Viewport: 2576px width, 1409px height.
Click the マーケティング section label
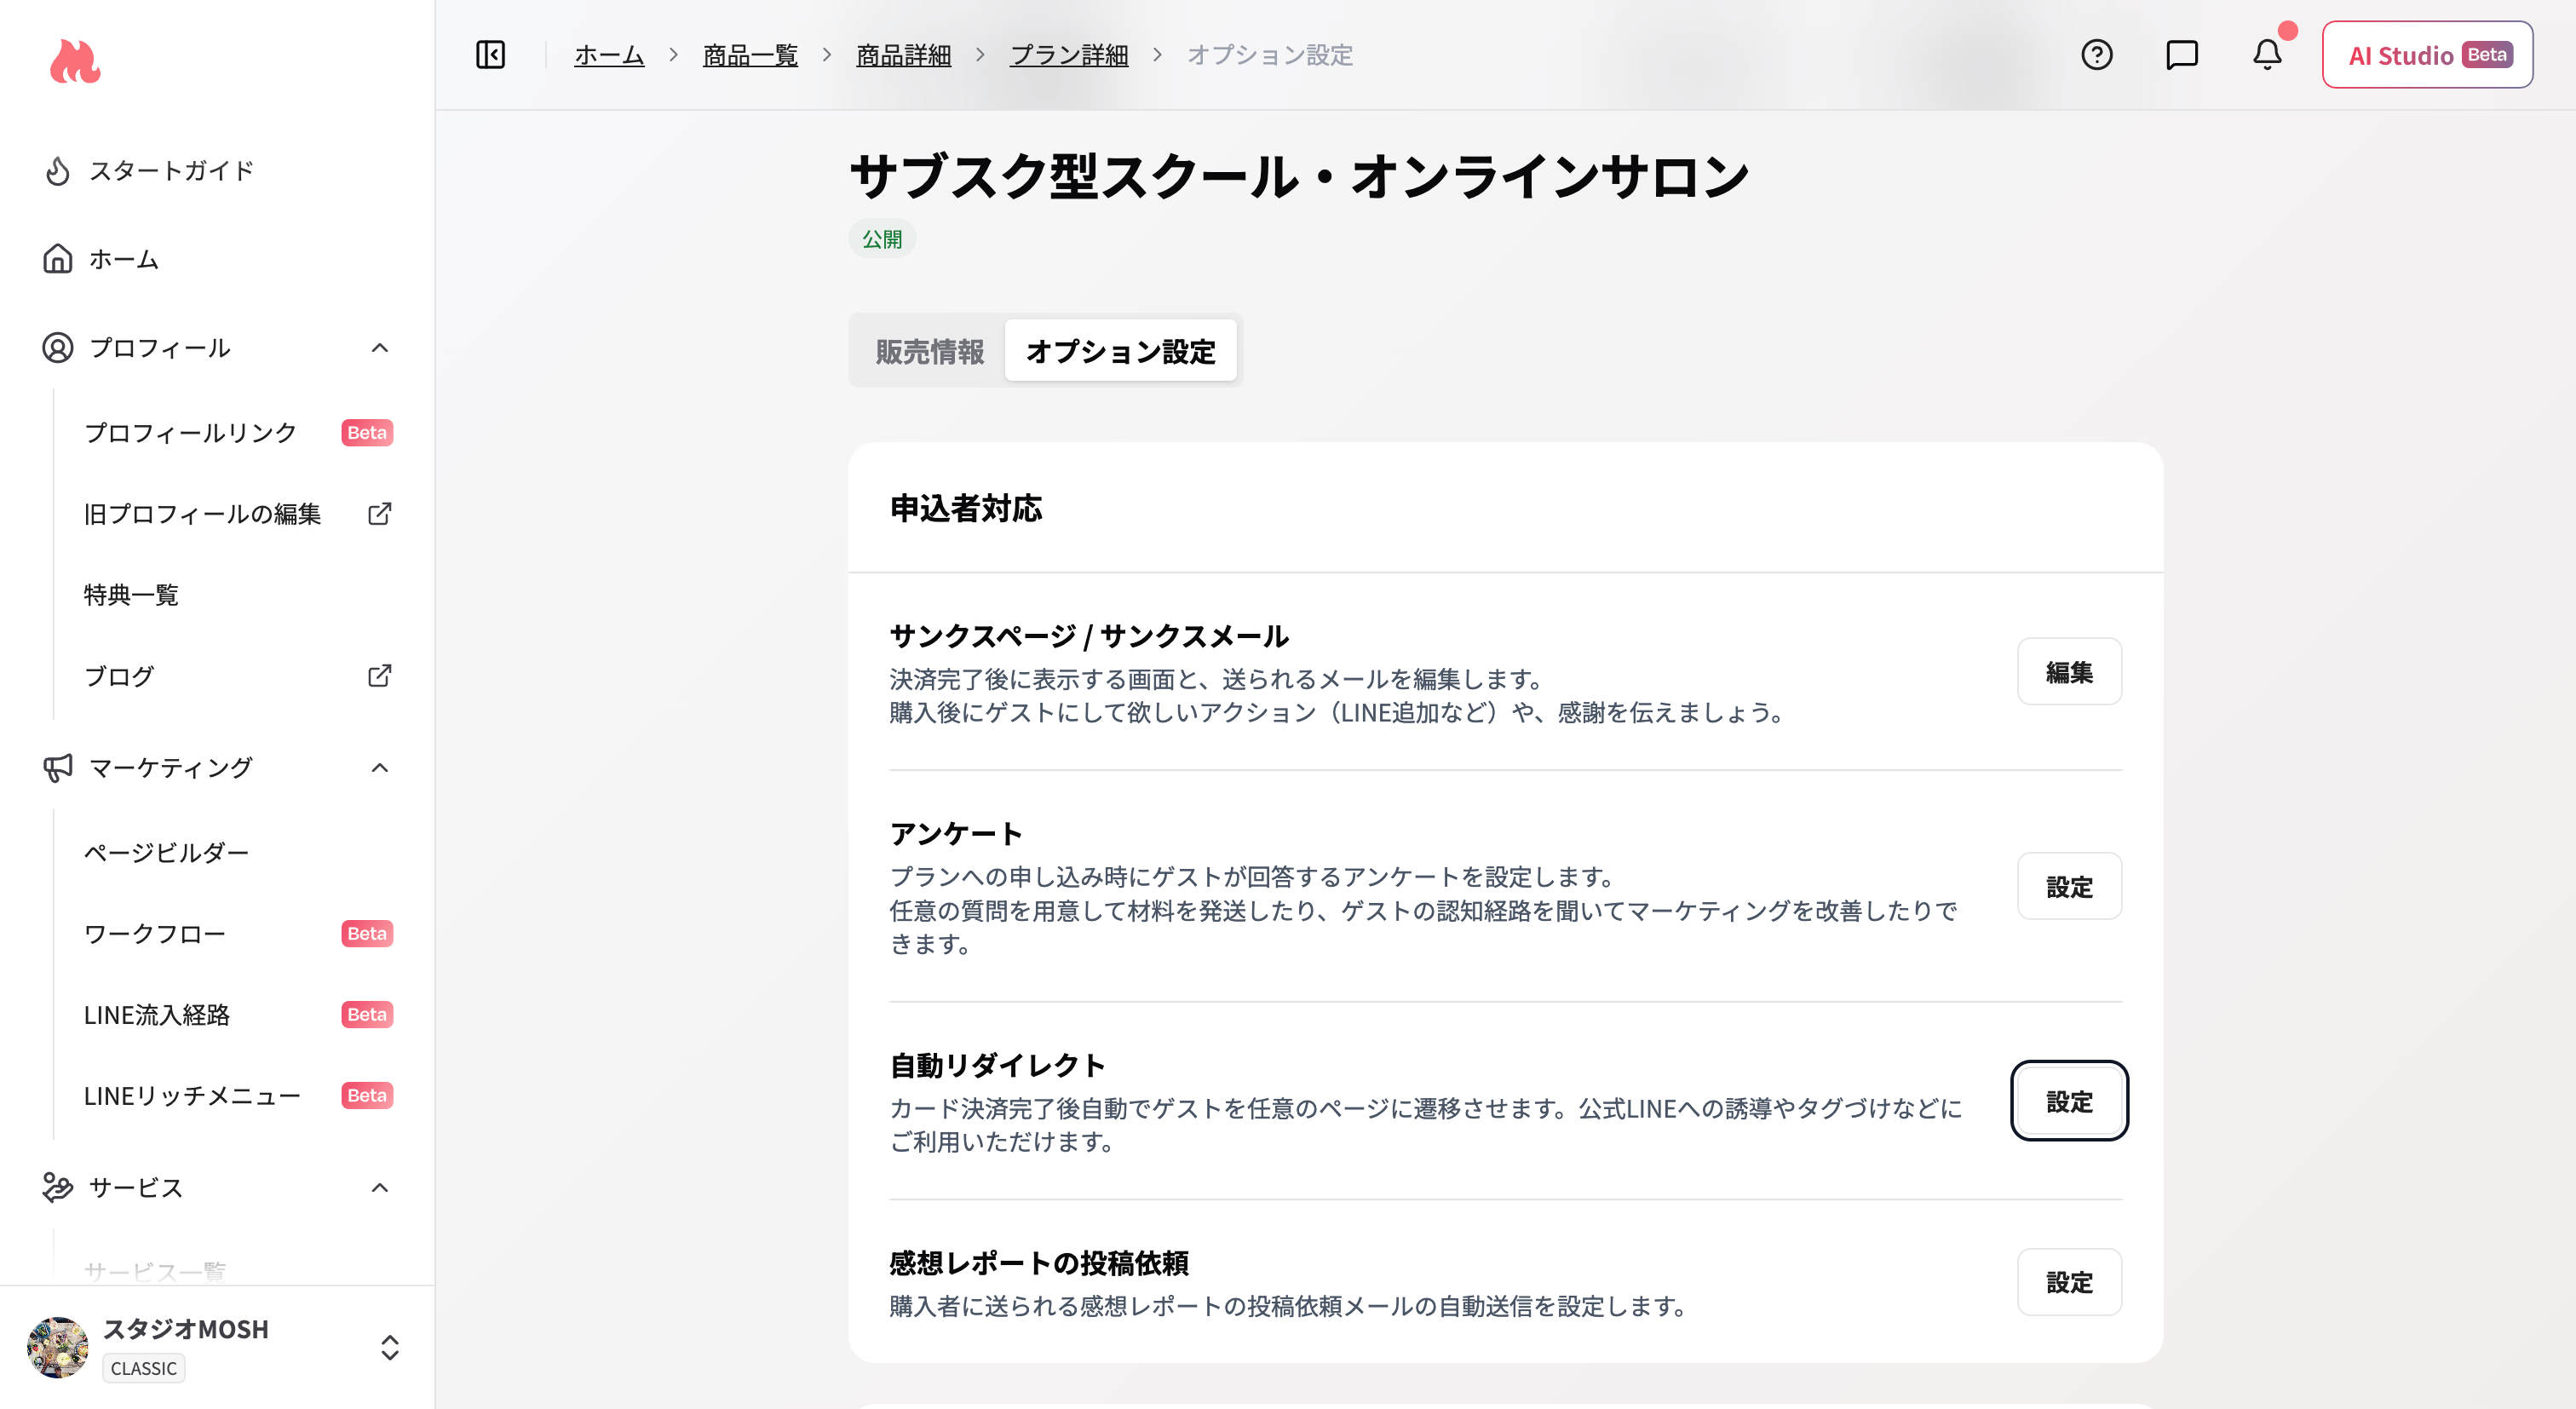pos(171,768)
